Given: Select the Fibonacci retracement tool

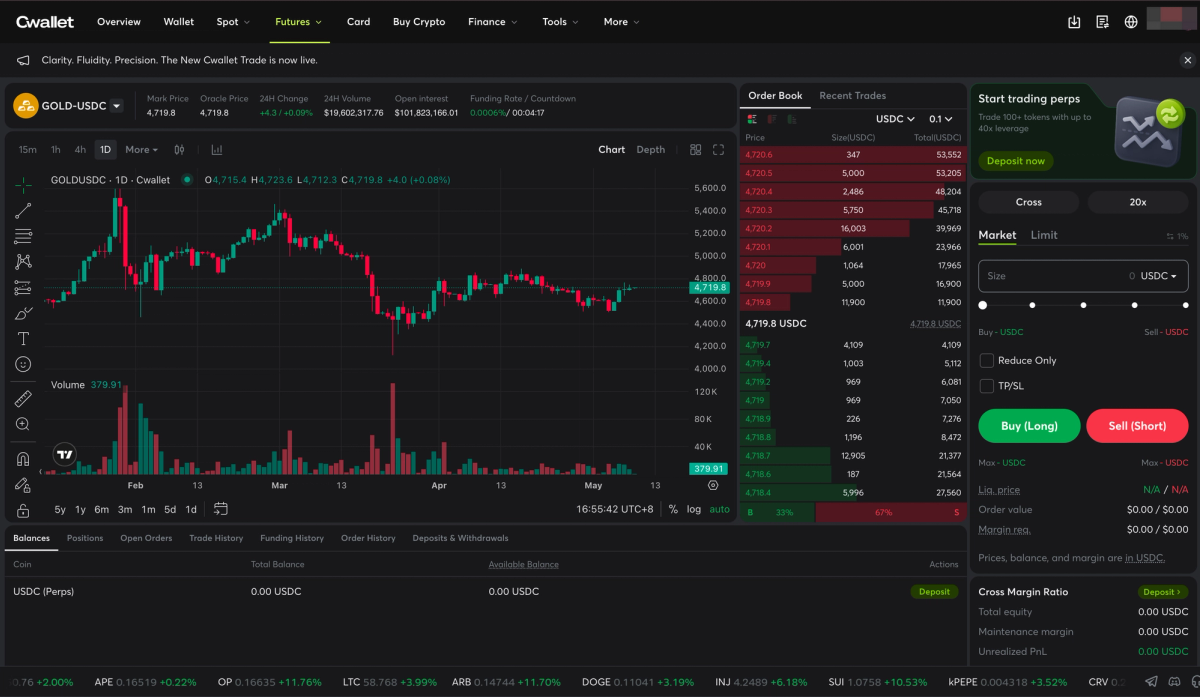Looking at the screenshot, I should 23,236.
